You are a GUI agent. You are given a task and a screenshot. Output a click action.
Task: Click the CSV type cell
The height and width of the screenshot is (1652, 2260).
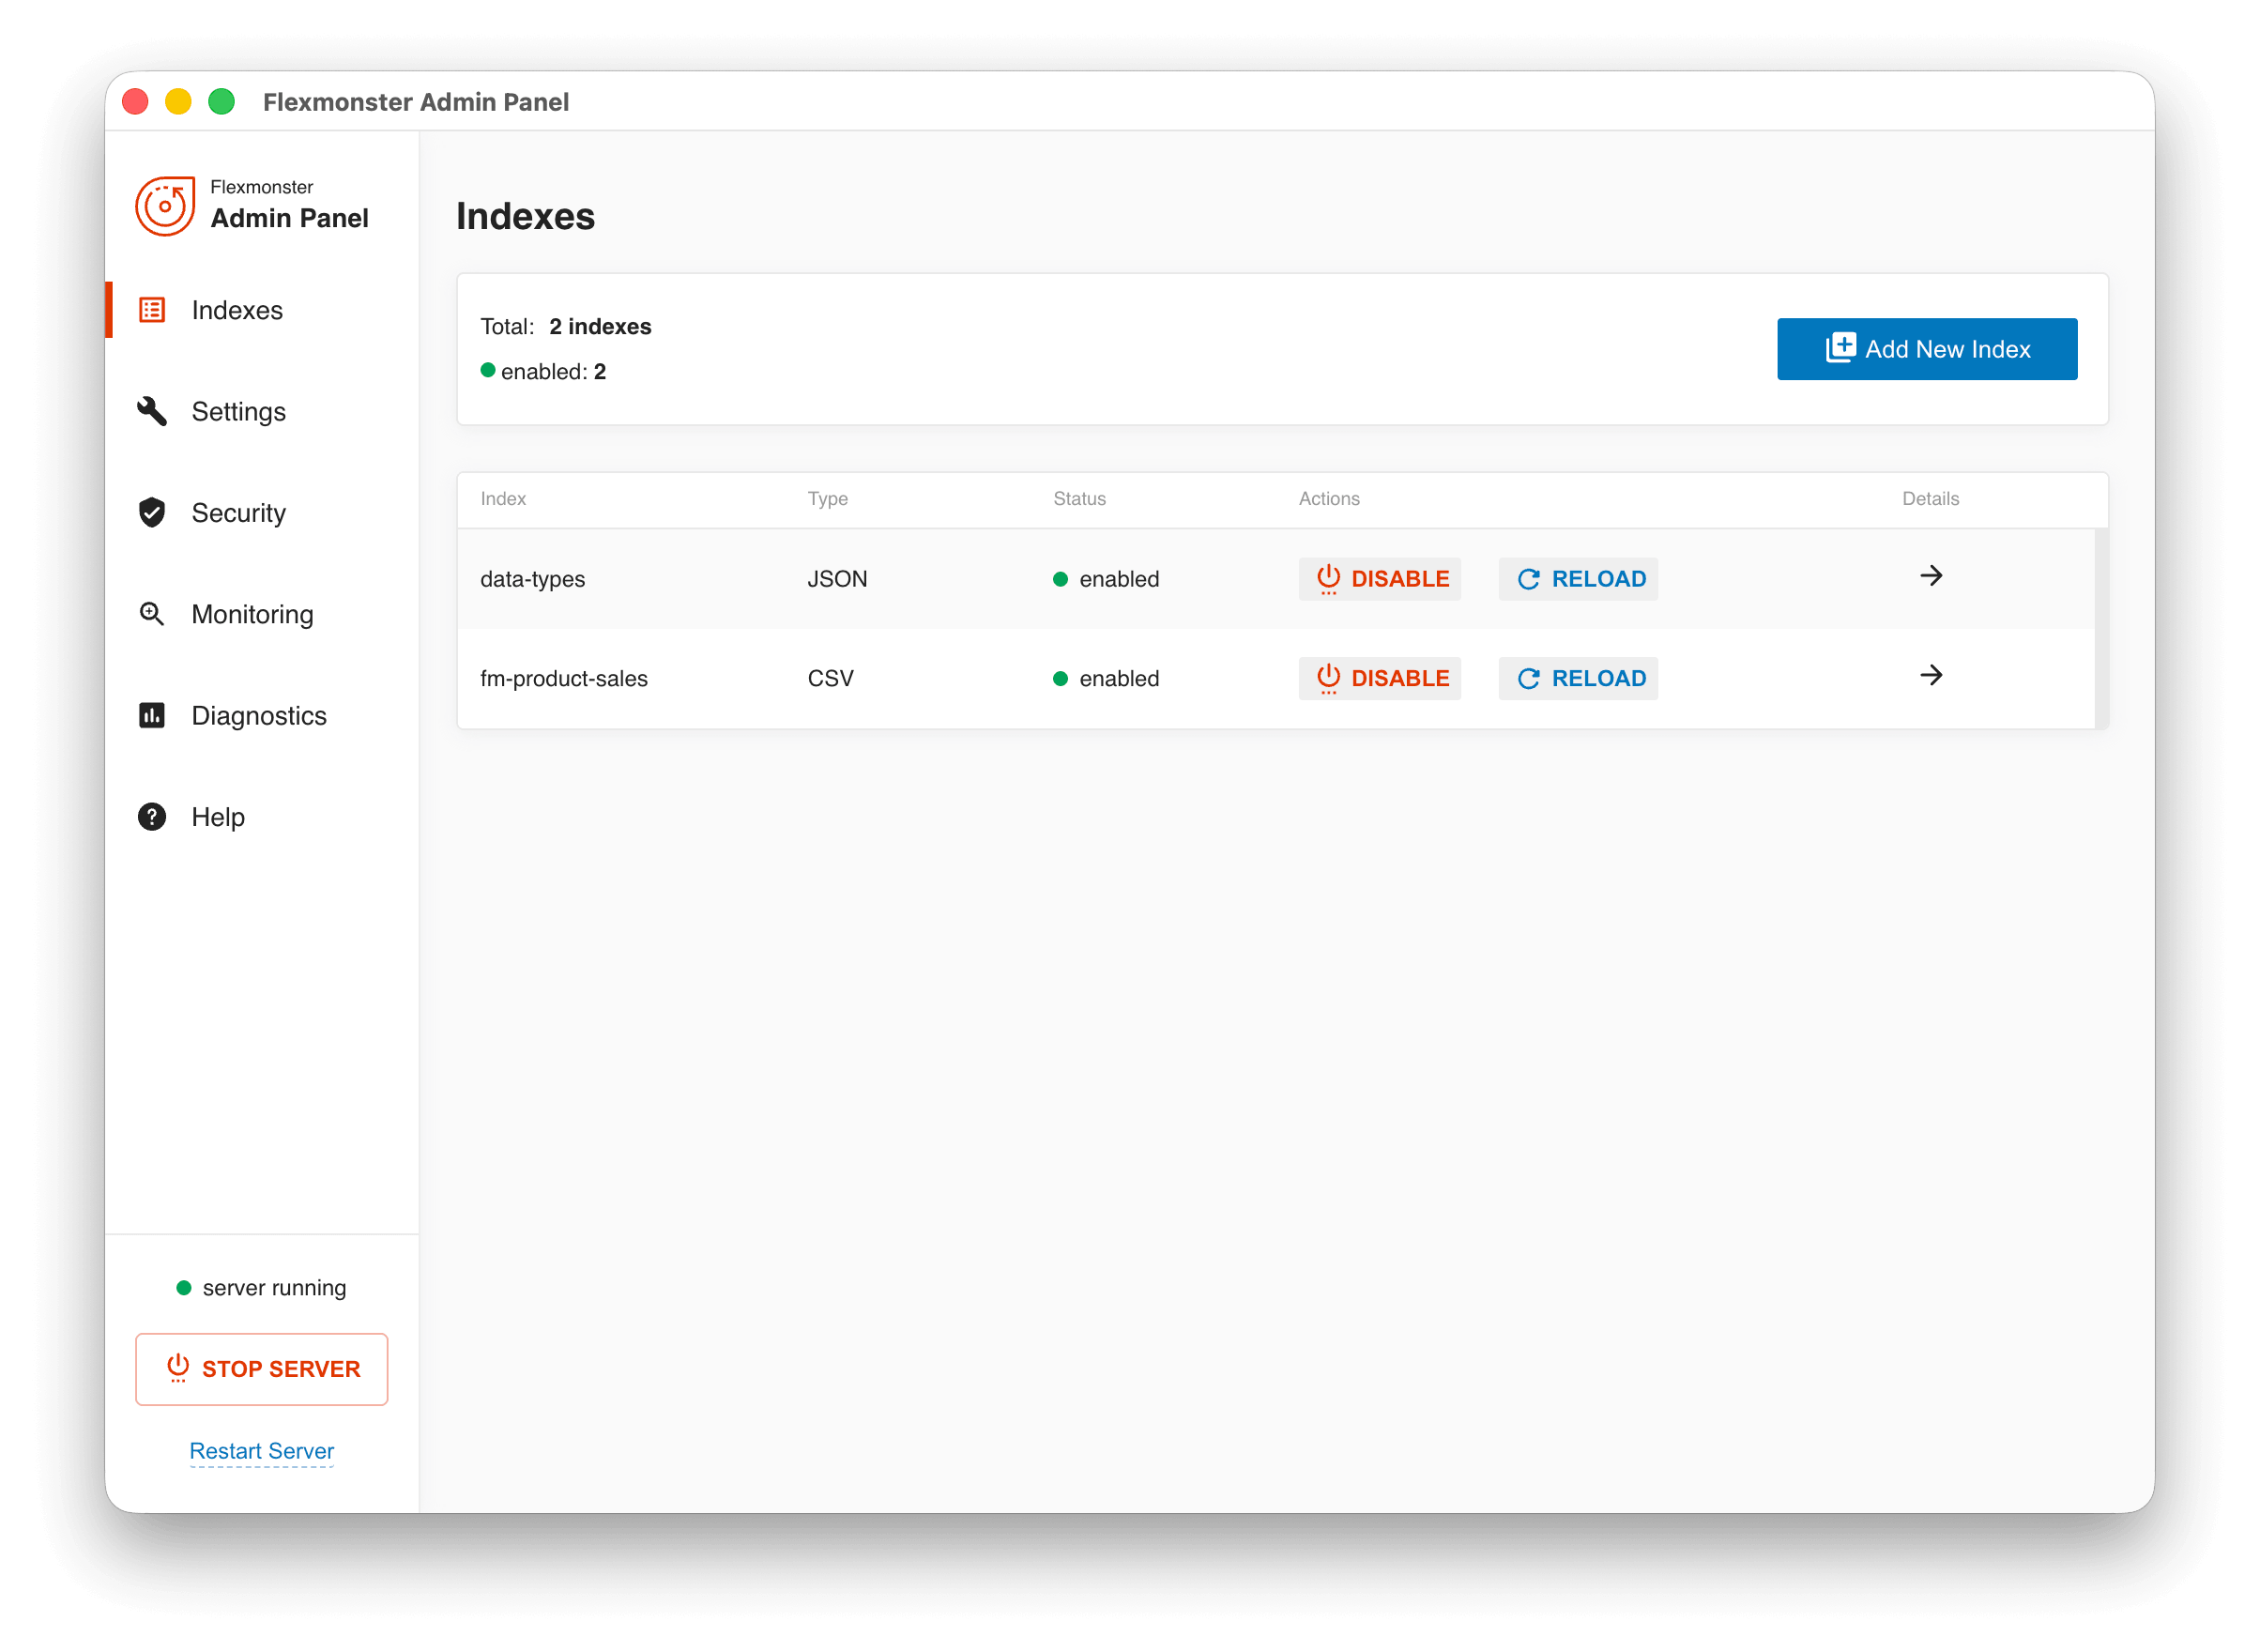(x=830, y=678)
